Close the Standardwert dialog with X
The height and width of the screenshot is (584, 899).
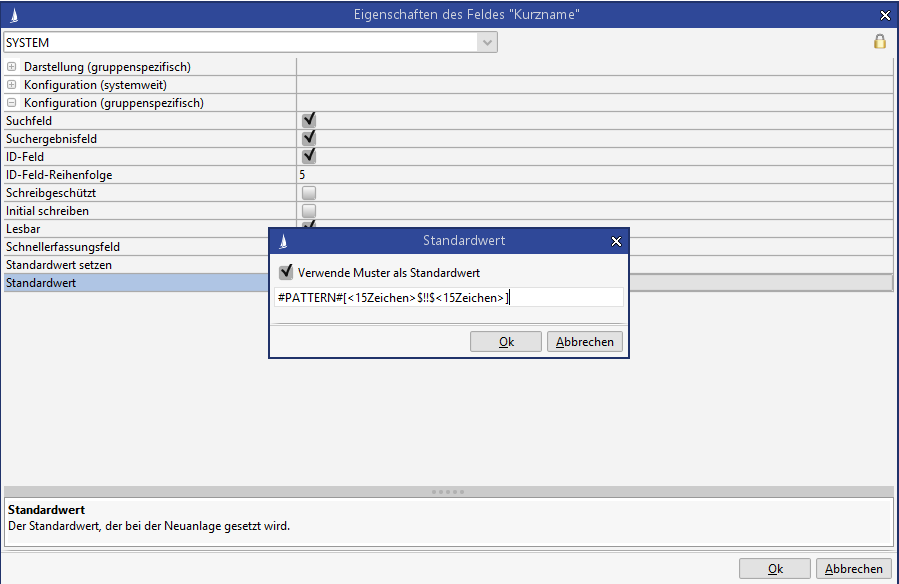pos(616,241)
